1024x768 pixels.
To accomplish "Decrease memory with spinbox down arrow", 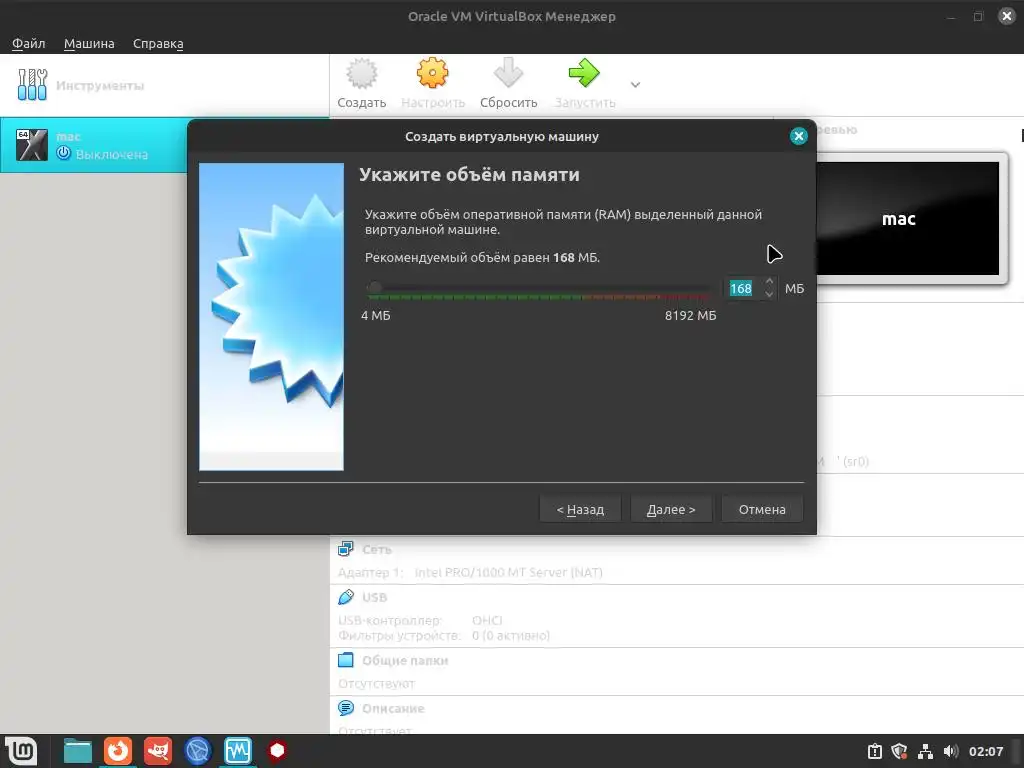I will click(769, 295).
